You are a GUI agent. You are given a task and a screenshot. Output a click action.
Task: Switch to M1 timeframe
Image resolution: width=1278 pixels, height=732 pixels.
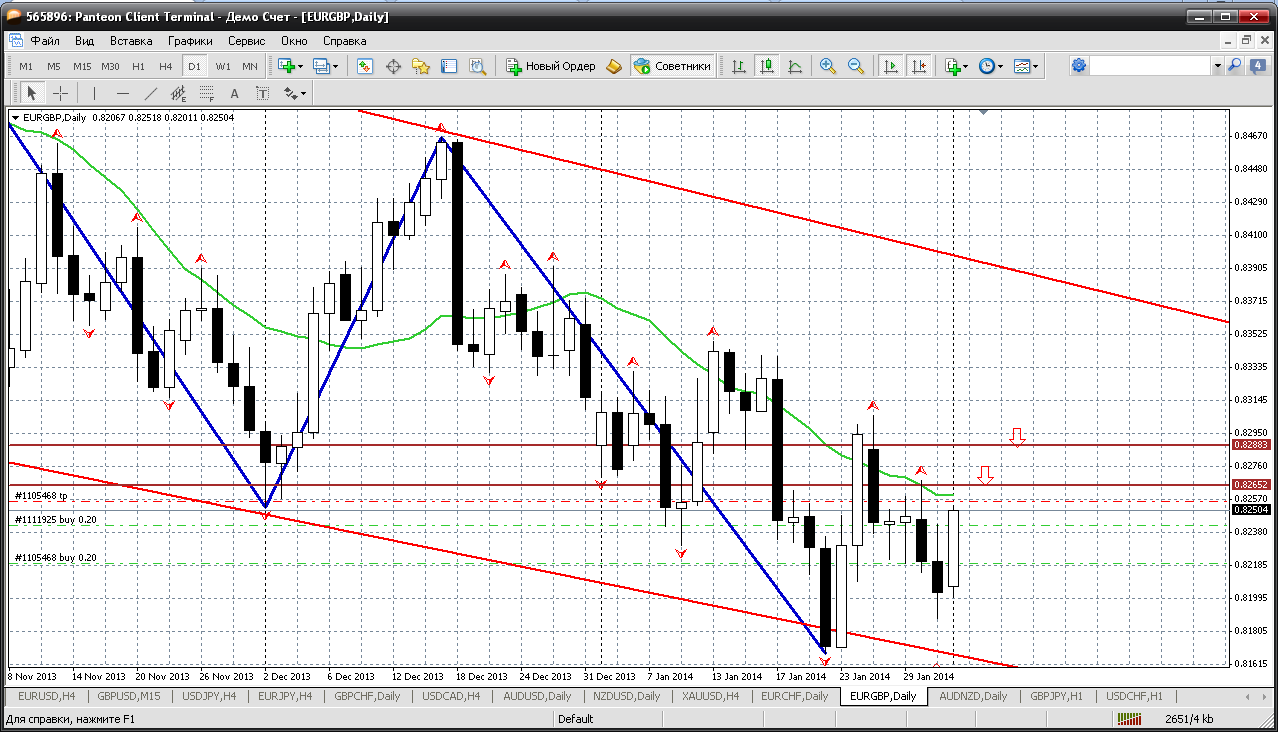(x=26, y=66)
